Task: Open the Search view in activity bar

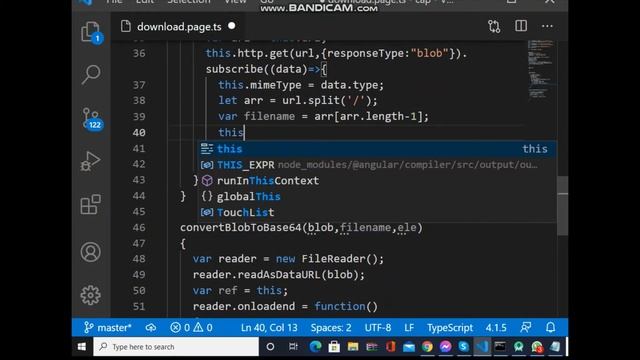Action: coord(90,75)
